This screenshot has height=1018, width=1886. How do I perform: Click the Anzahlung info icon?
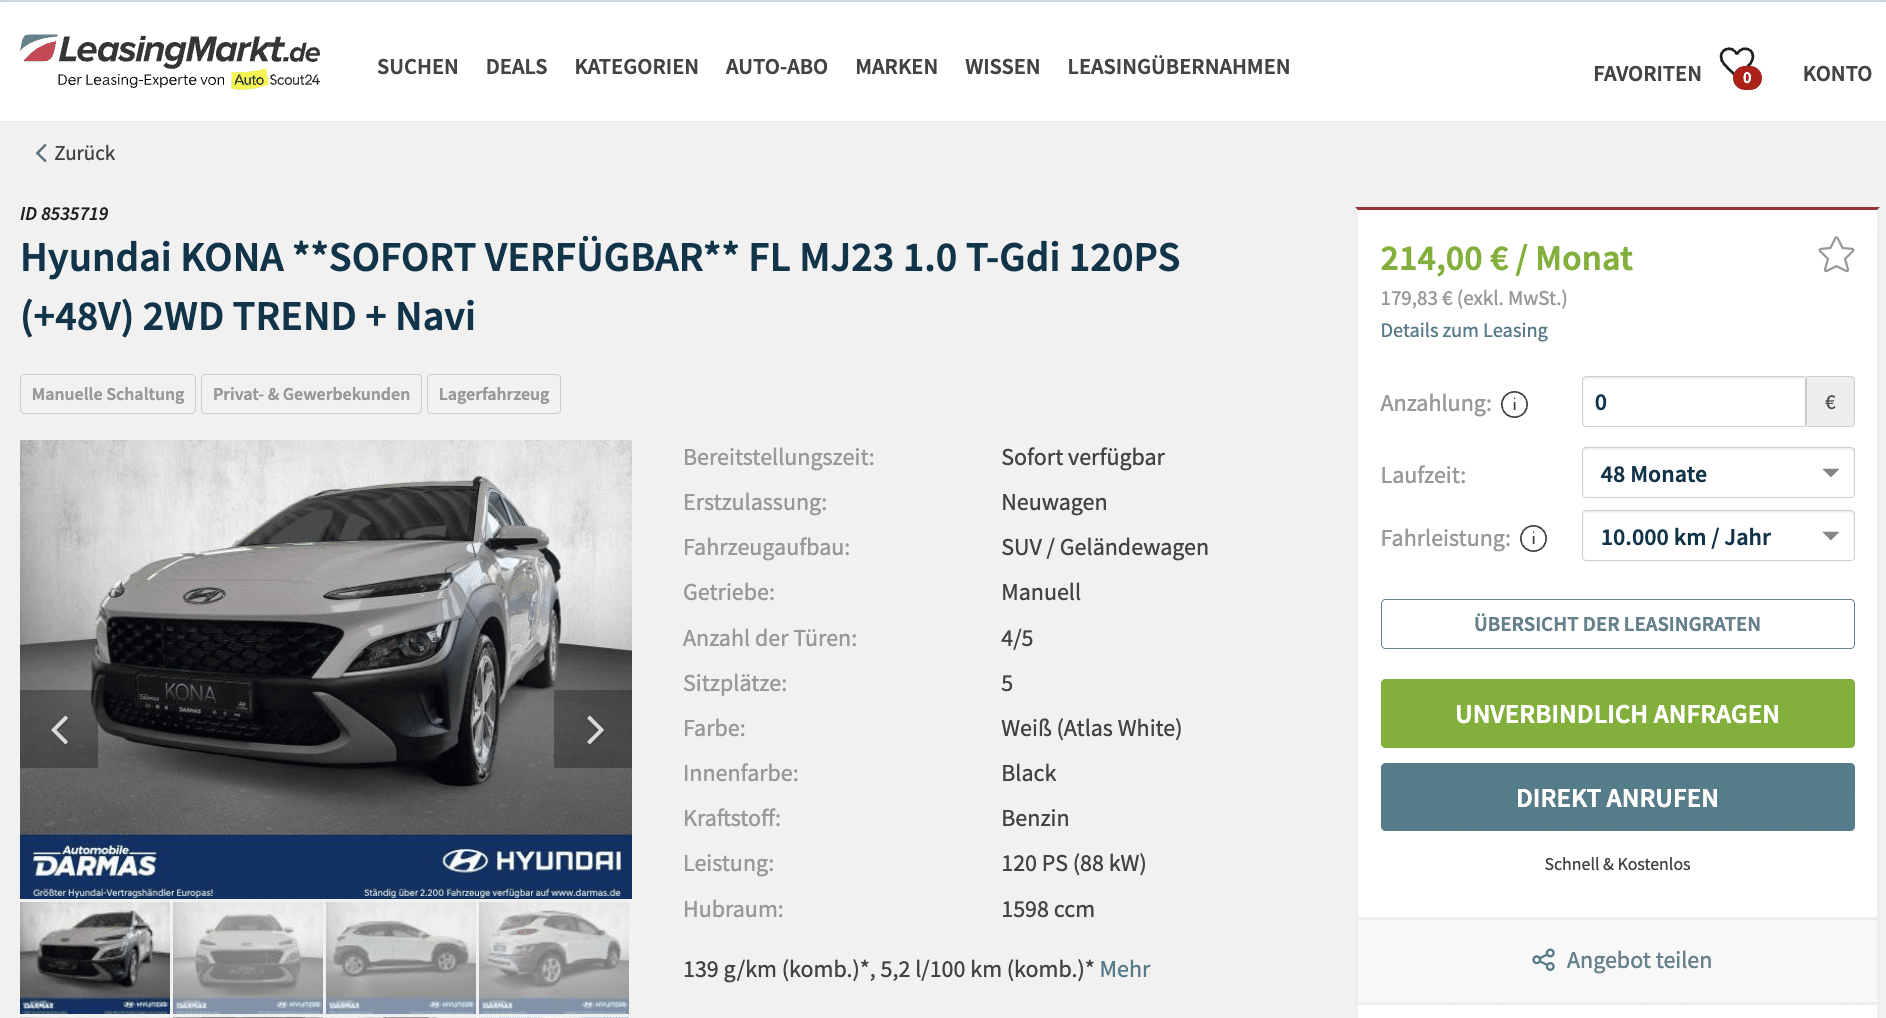1515,404
